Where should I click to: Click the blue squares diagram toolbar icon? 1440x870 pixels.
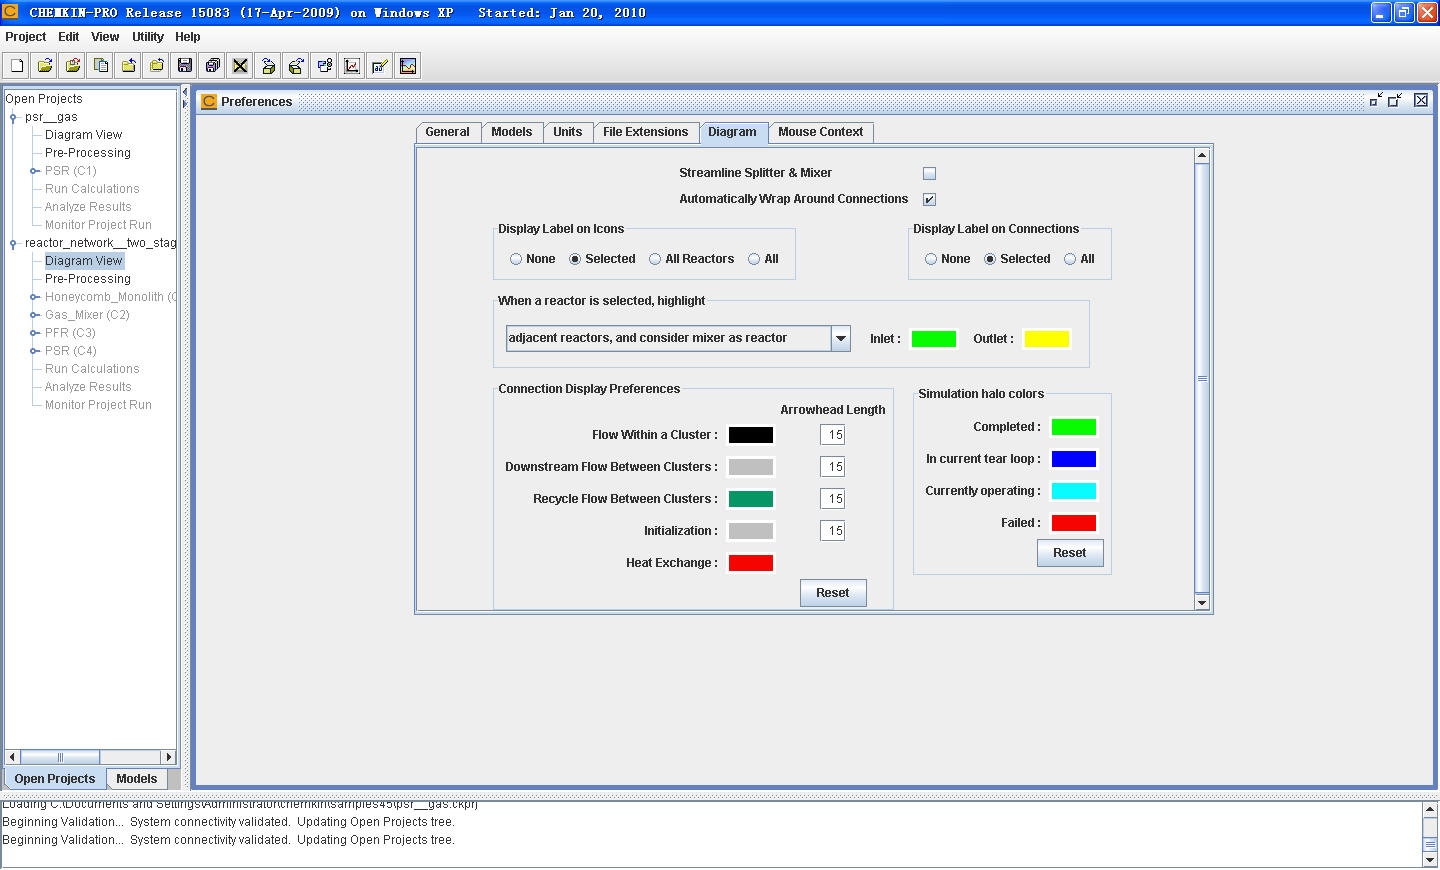point(324,66)
